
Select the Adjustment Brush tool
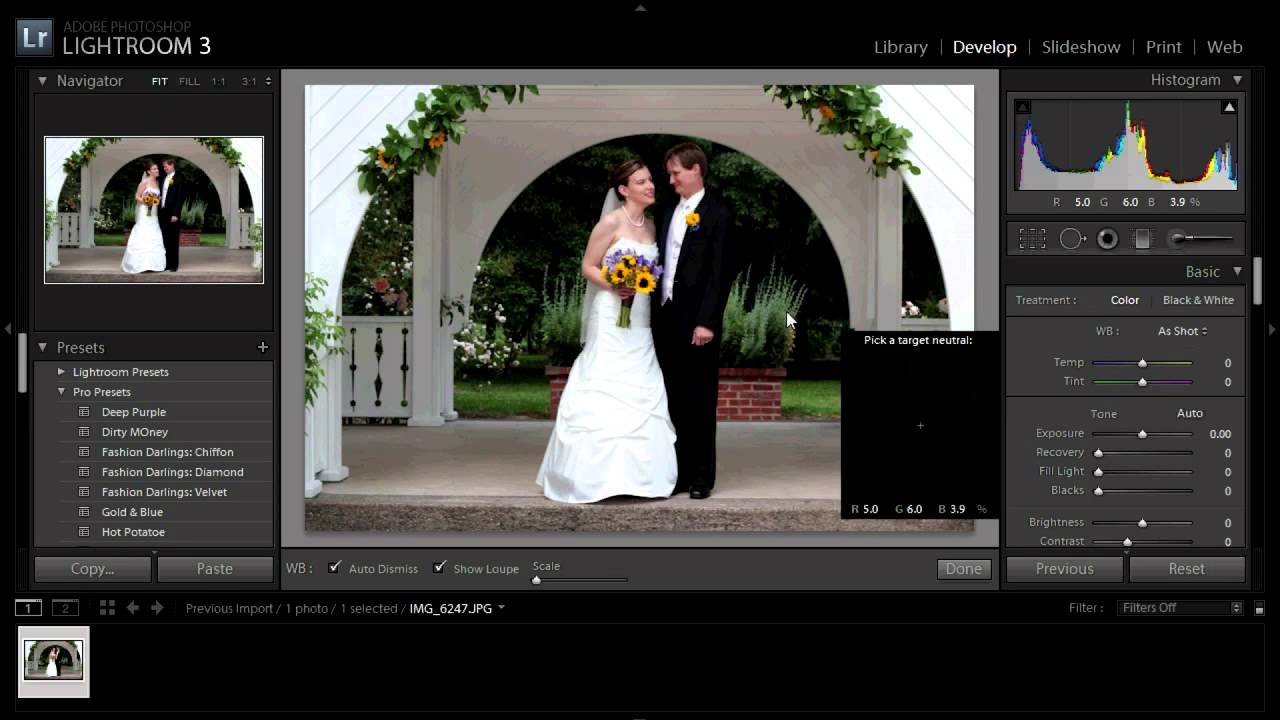pyautogui.click(x=1200, y=238)
